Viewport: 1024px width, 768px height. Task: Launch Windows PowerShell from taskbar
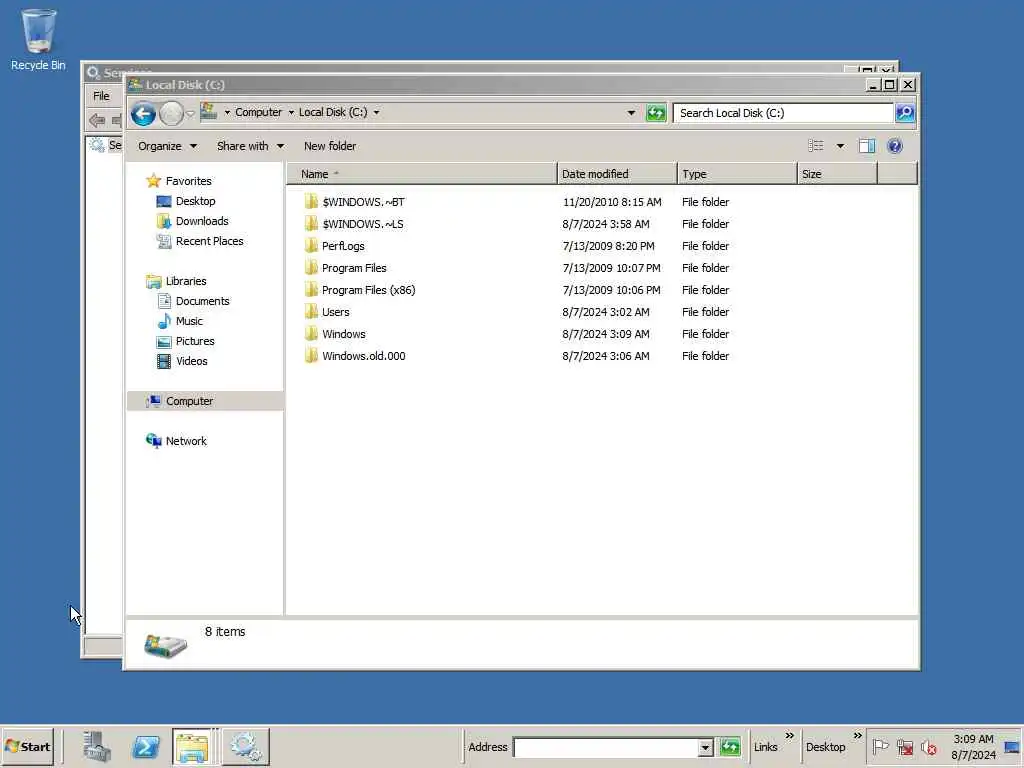pos(145,746)
